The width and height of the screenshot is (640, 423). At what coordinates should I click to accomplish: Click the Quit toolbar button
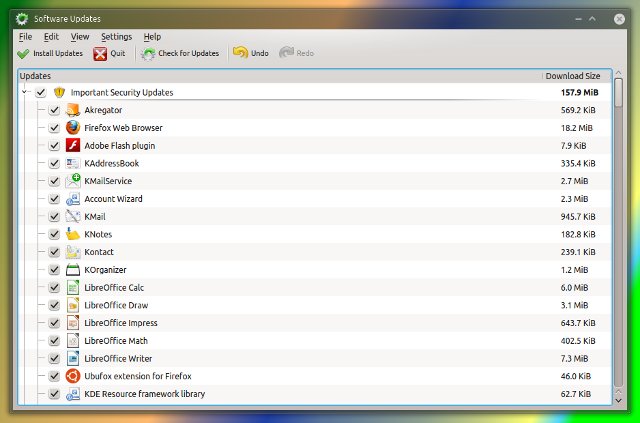(x=109, y=53)
